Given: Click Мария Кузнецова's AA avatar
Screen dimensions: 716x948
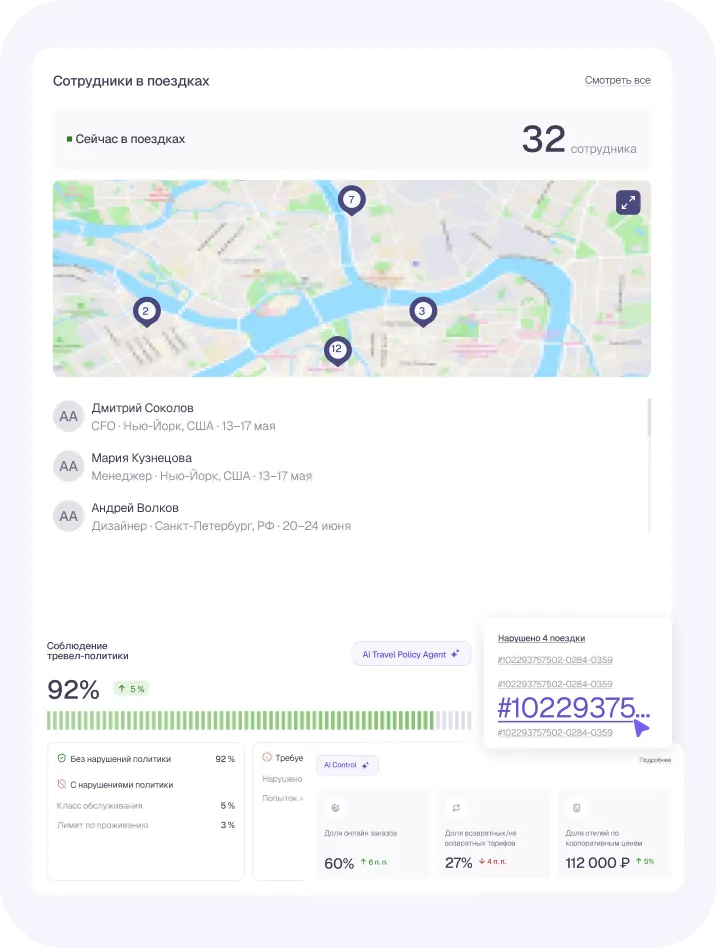Looking at the screenshot, I should pos(68,466).
